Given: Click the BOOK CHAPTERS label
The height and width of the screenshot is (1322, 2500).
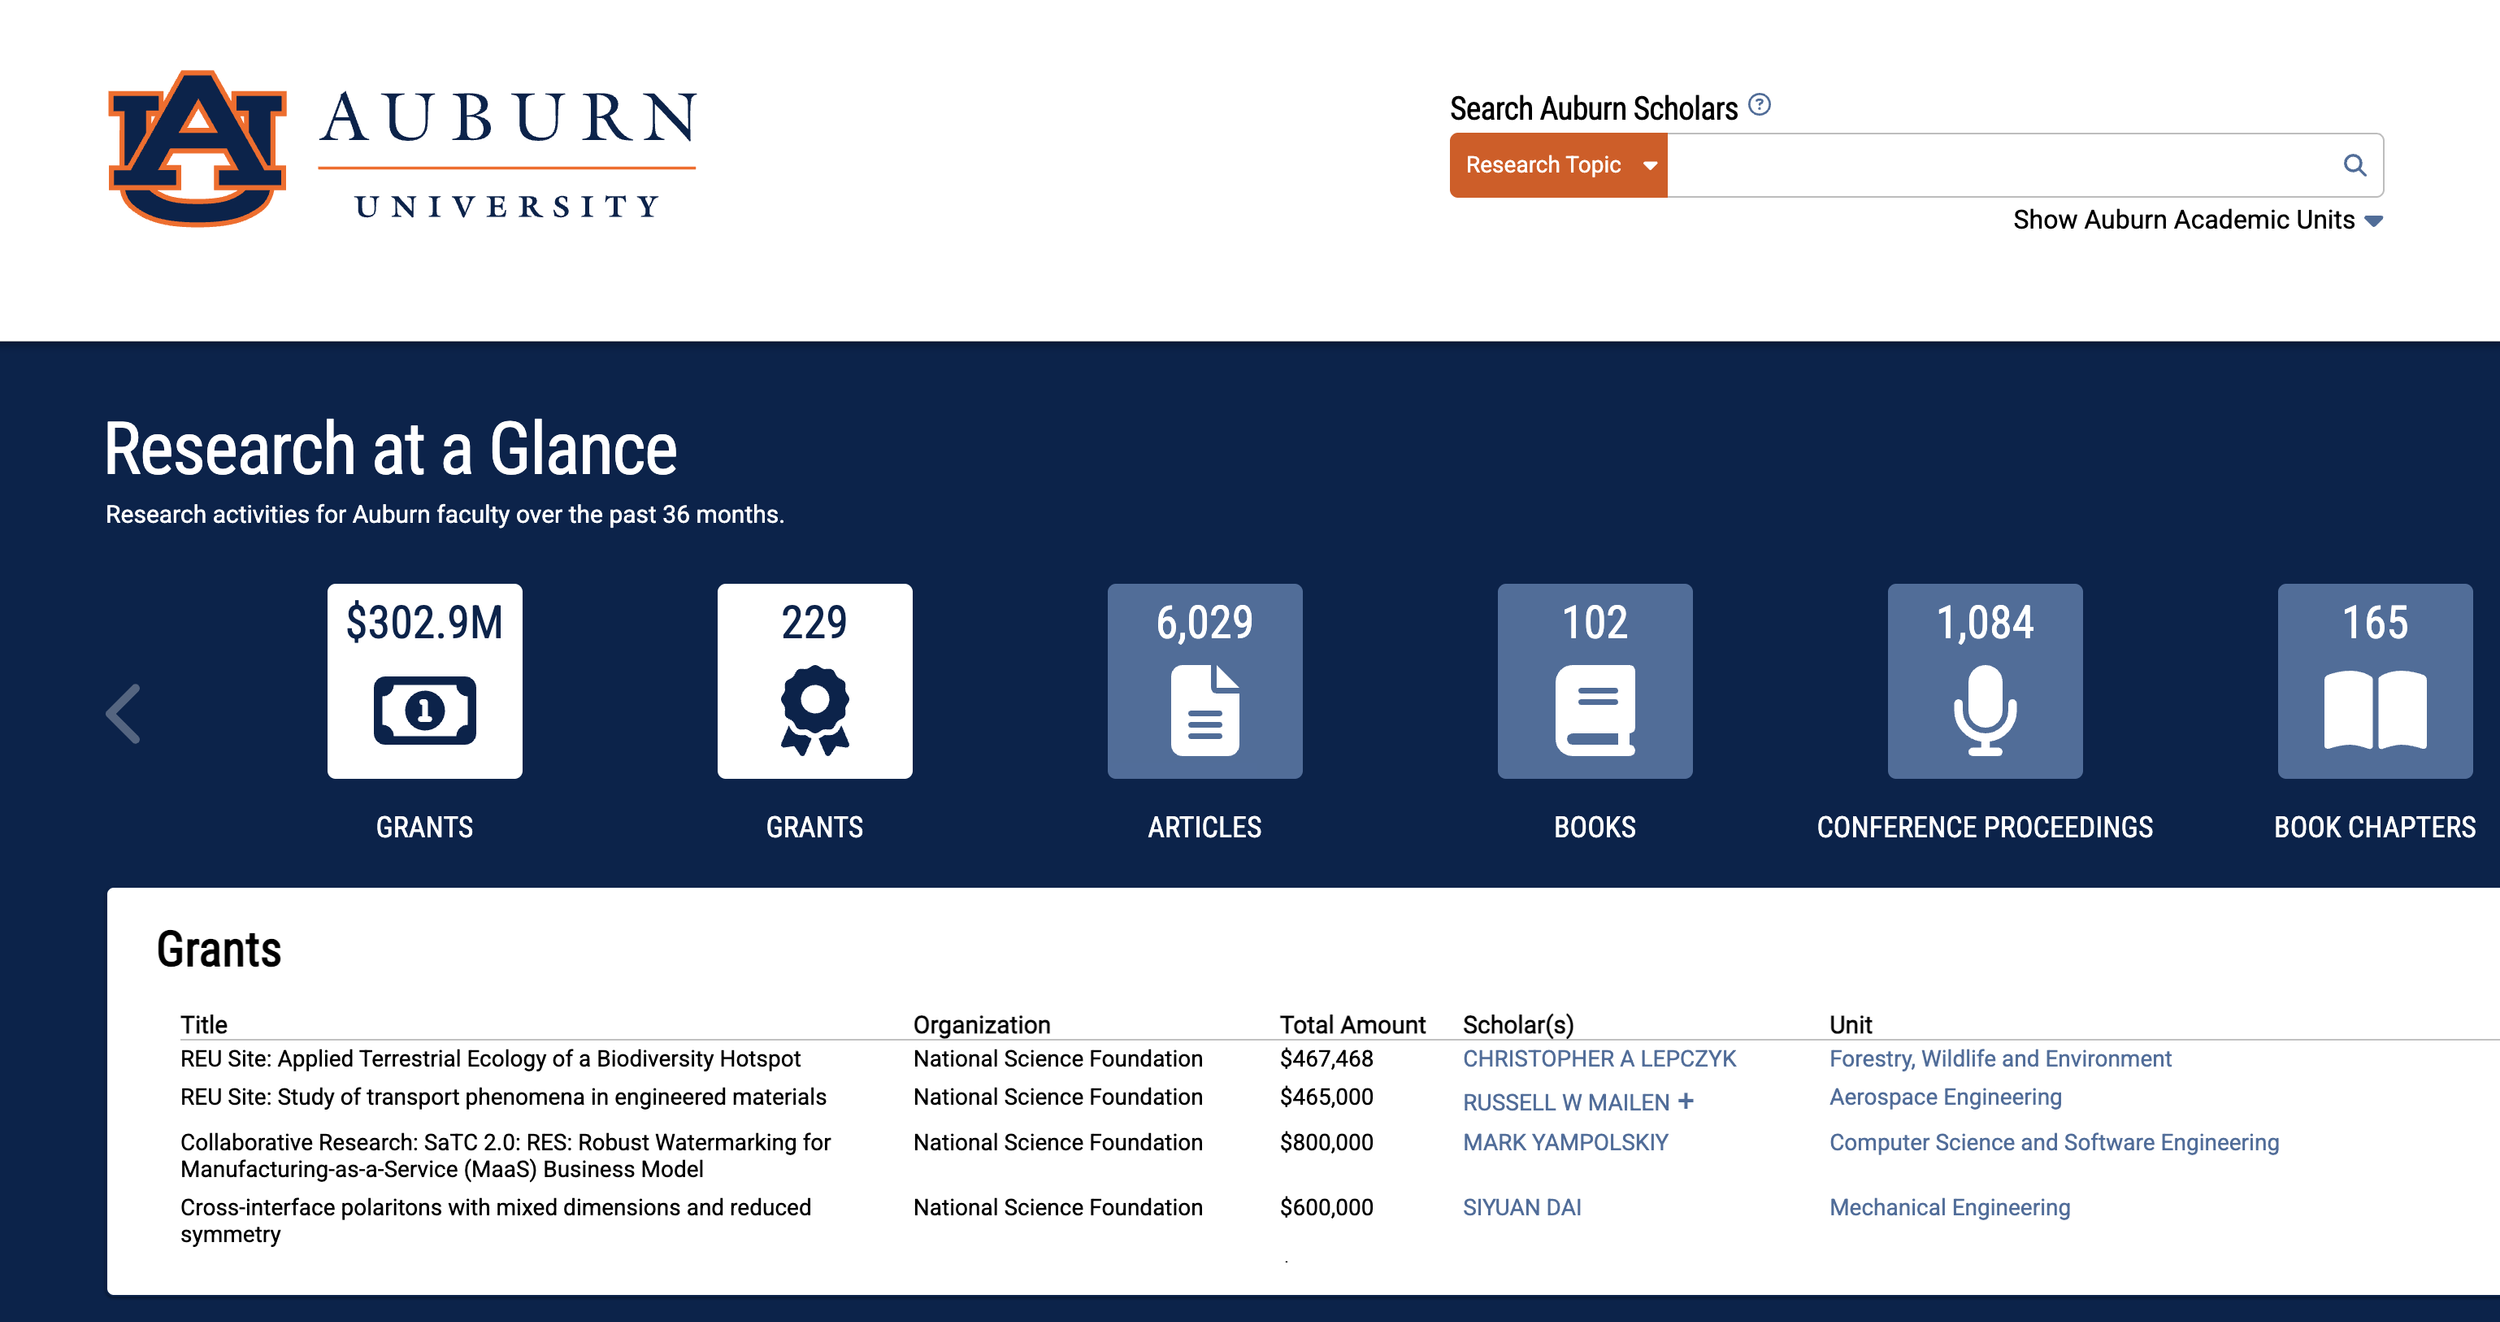Looking at the screenshot, I should pos(2375,828).
